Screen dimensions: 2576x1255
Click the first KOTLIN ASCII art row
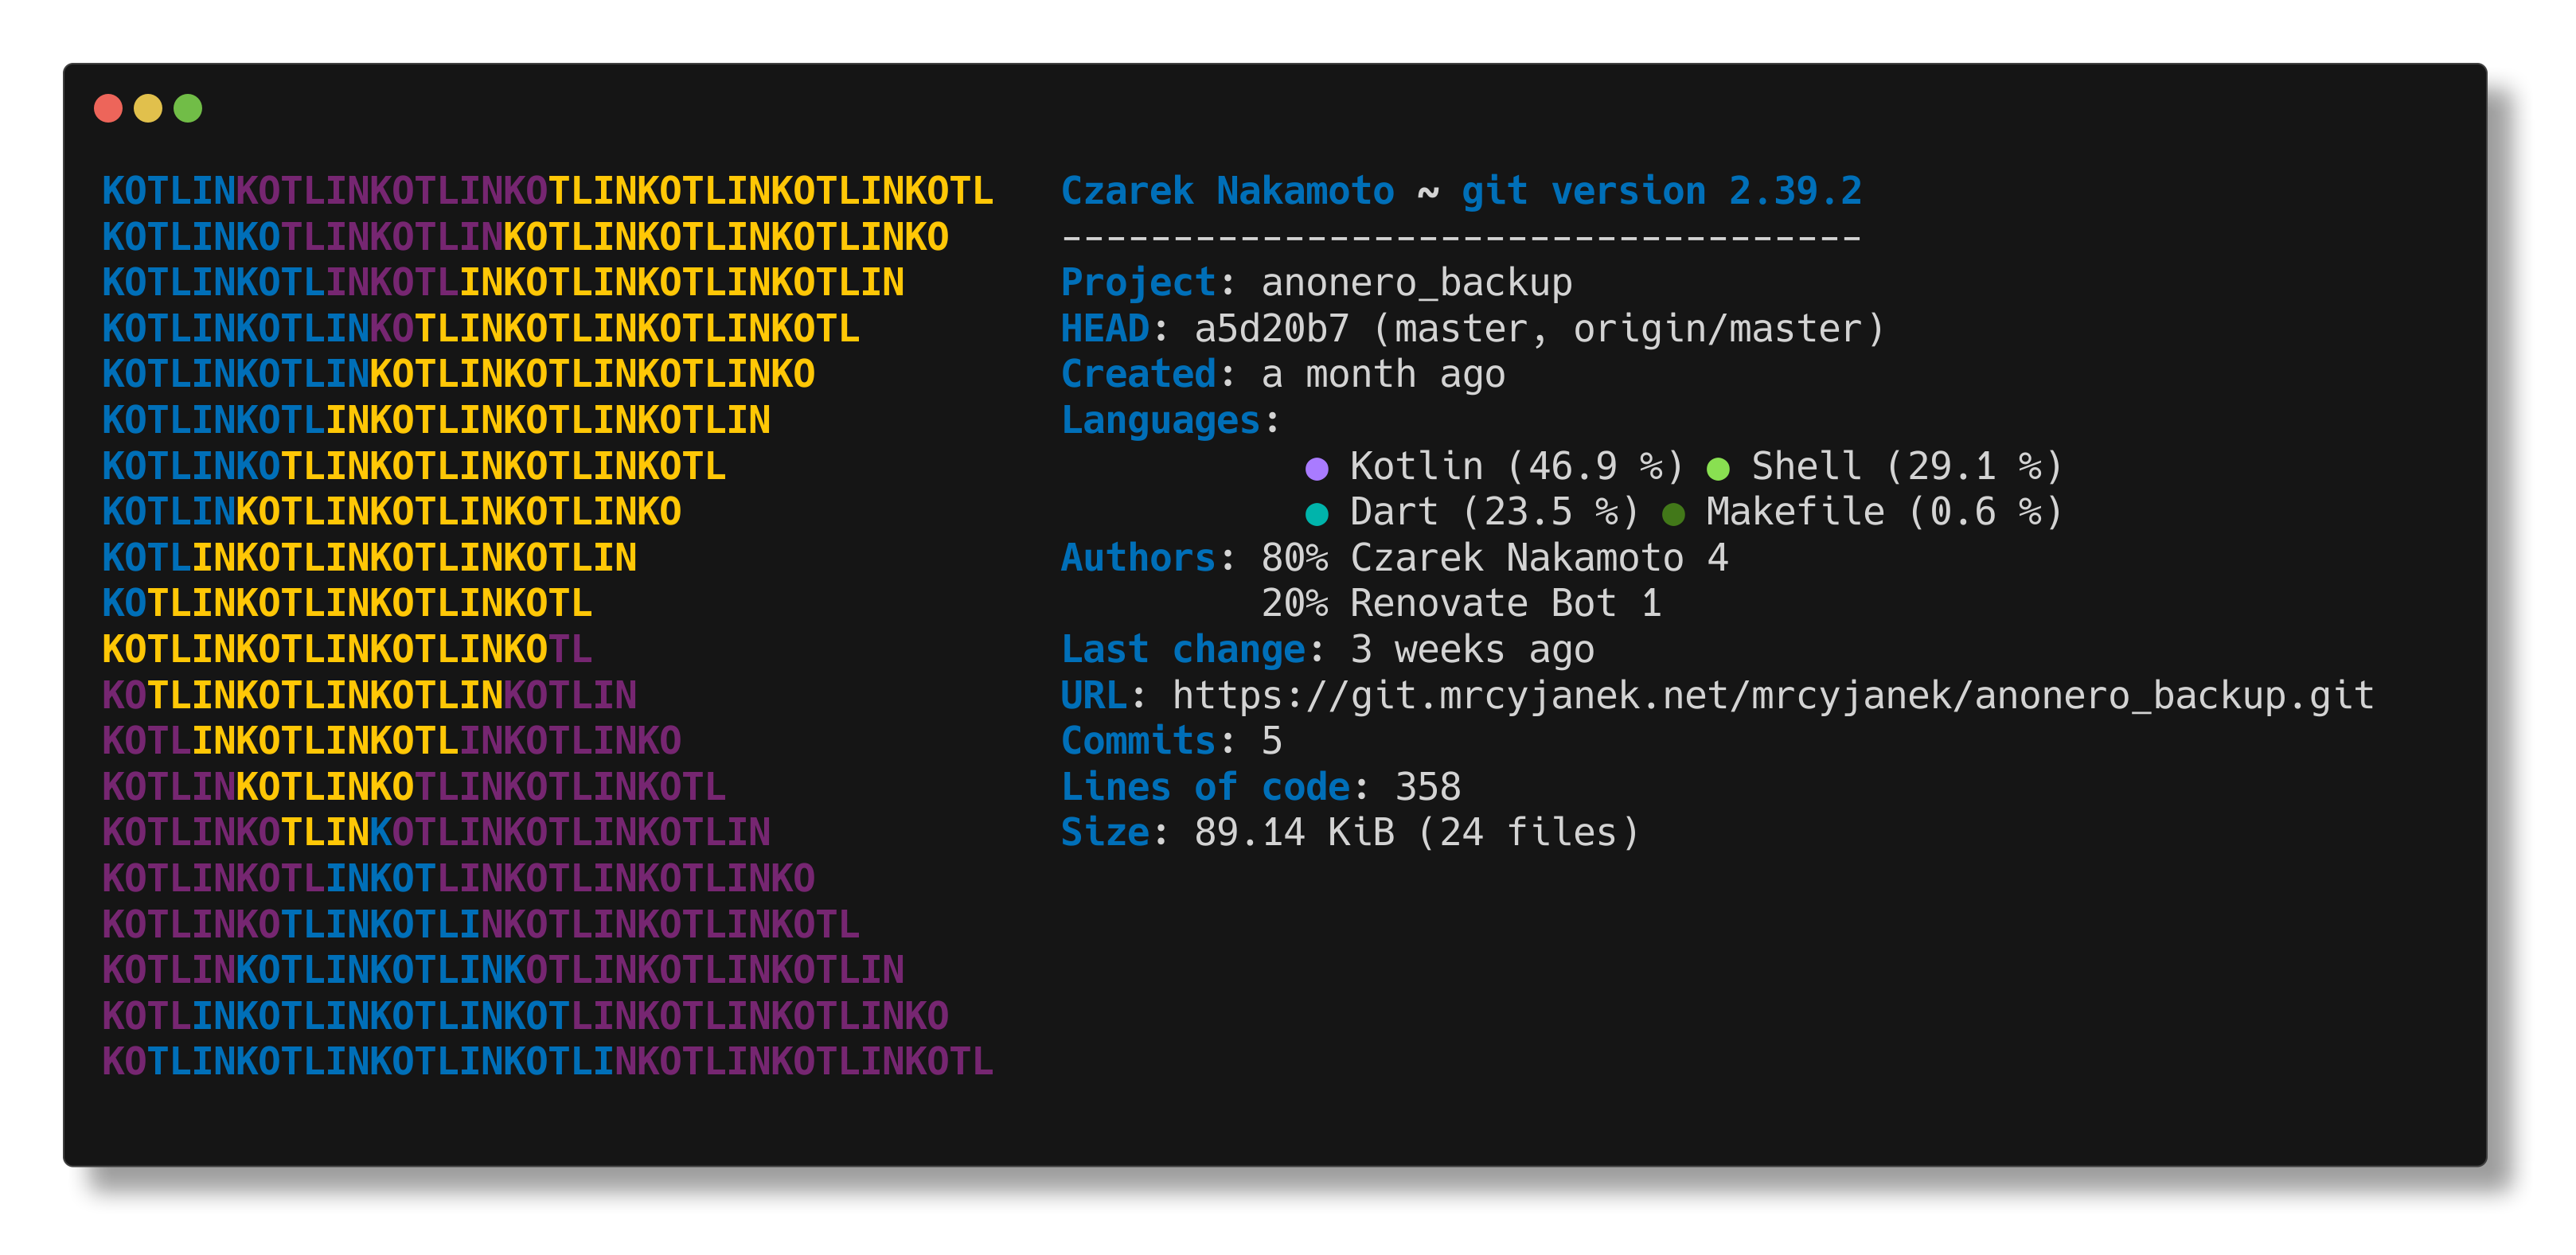click(548, 190)
